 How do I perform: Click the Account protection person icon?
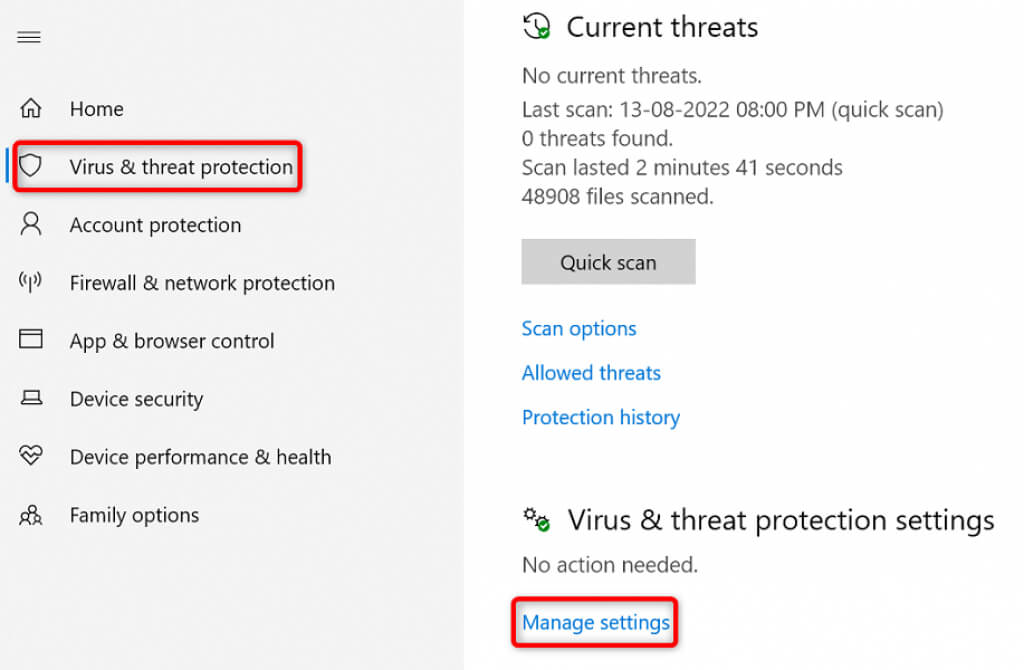31,224
